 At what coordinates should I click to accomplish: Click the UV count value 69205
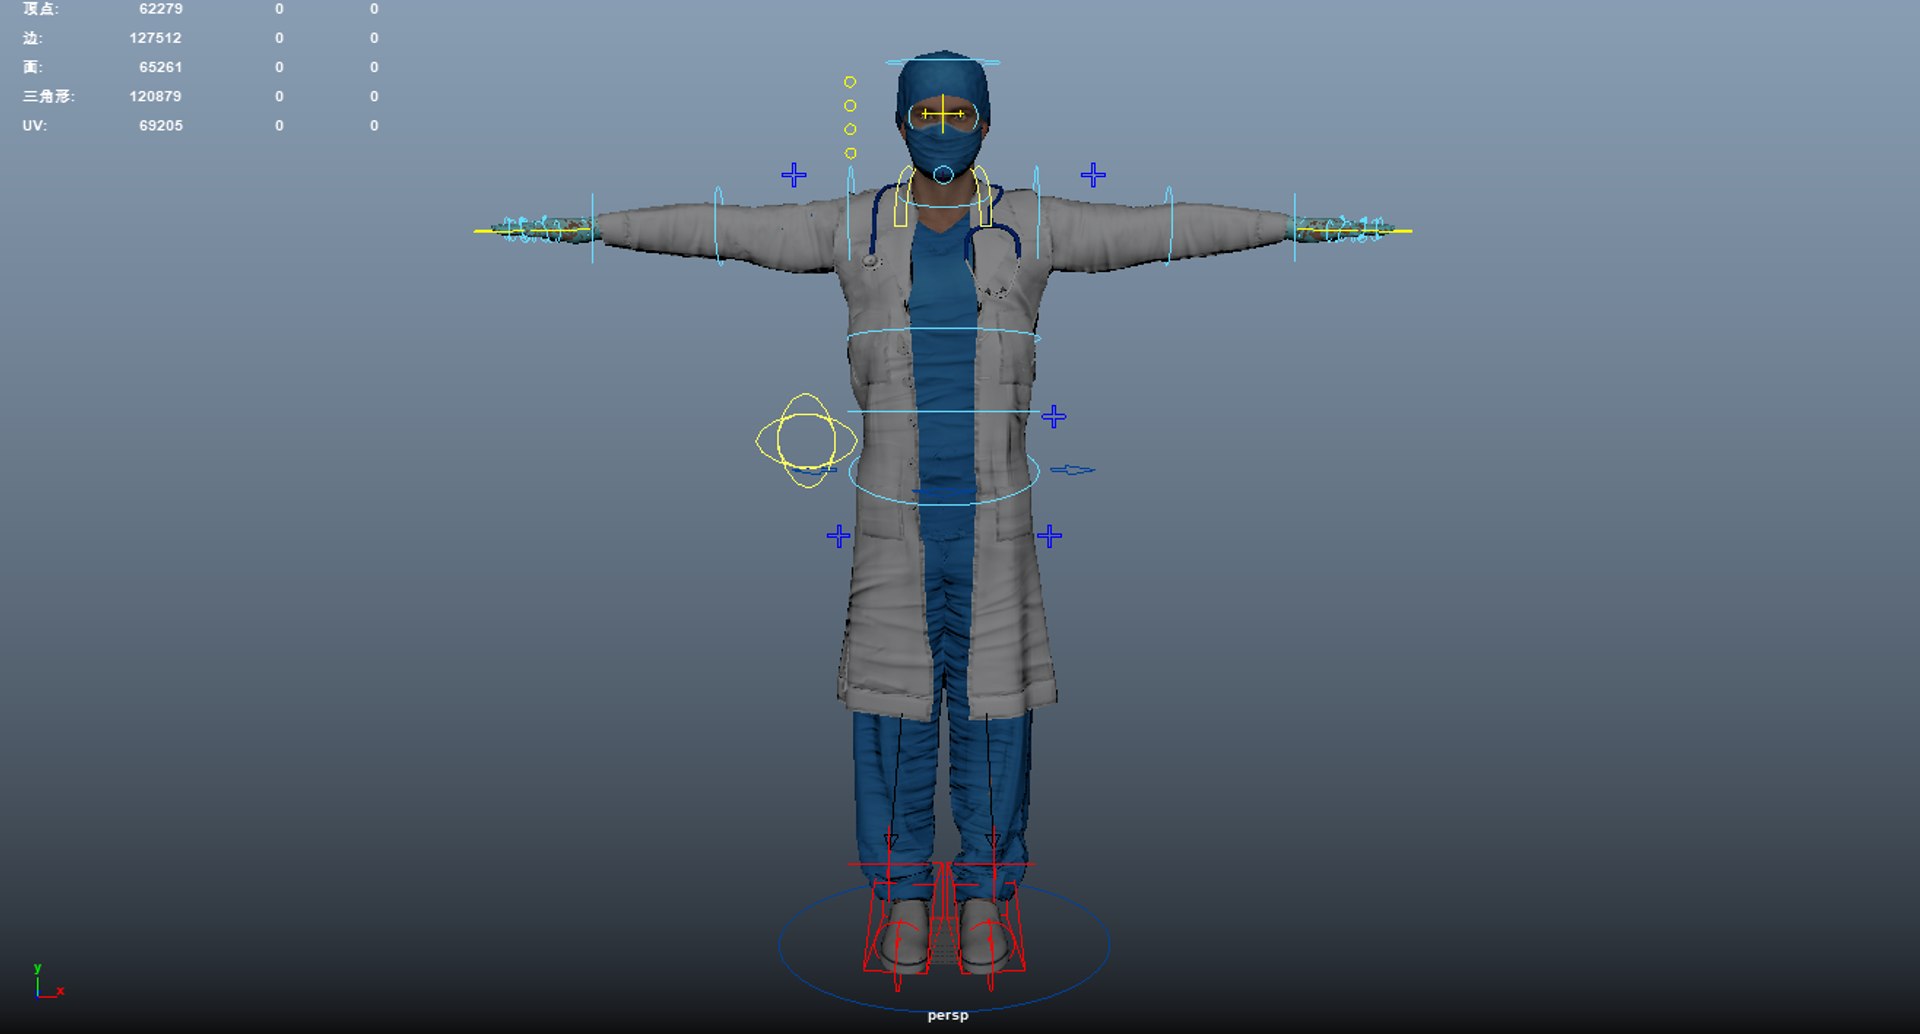click(x=161, y=125)
